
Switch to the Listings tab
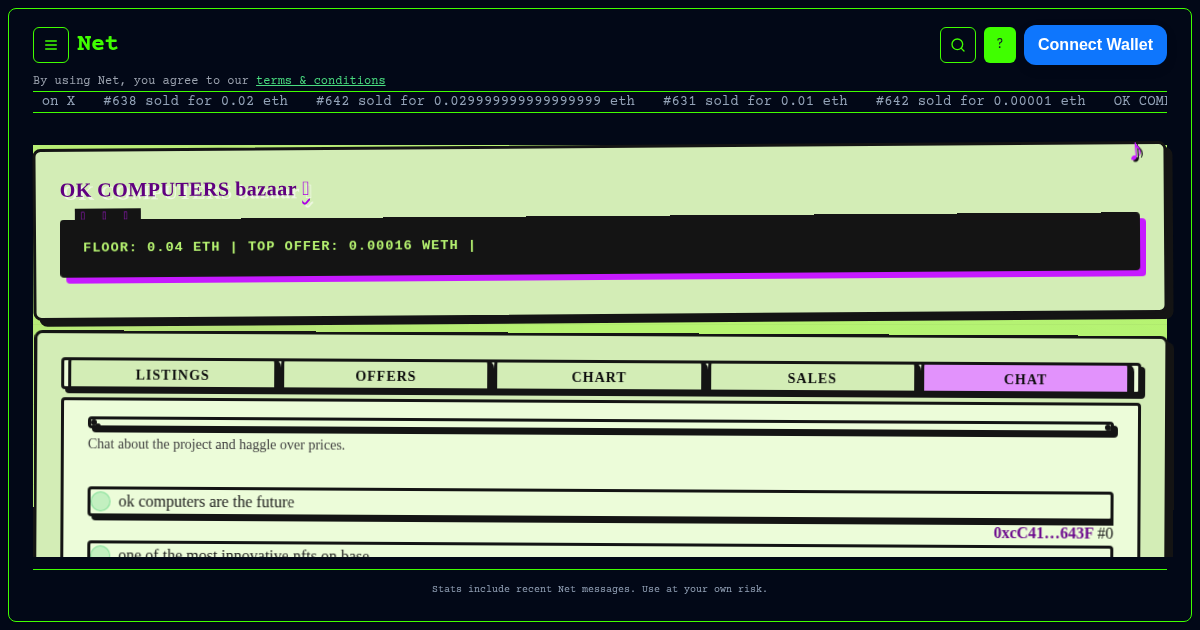tap(172, 375)
